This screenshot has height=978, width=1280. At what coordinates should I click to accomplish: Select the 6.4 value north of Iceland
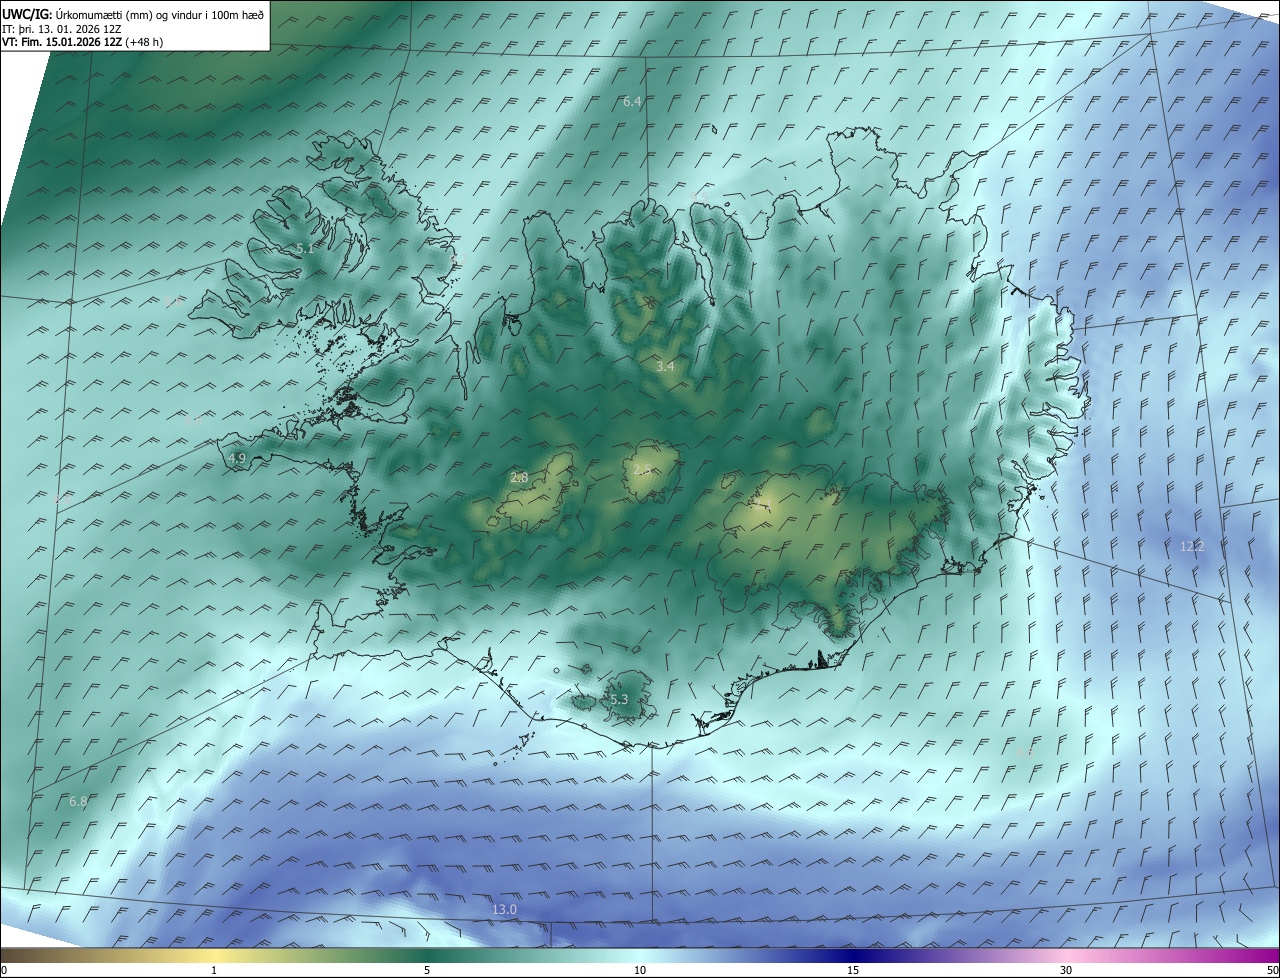[x=632, y=102]
